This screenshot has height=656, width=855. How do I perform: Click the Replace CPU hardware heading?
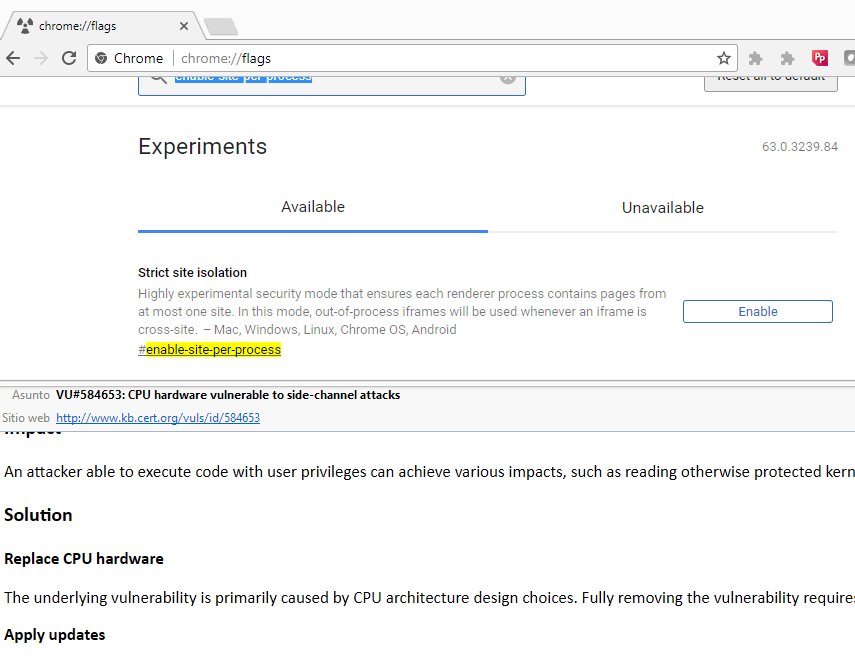coord(84,559)
